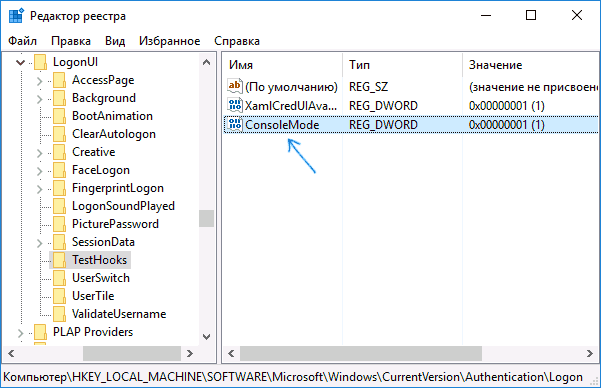Viewport: 601px width, 388px height.
Task: Click the LogonSoundPlayed folder icon
Action: 59,206
